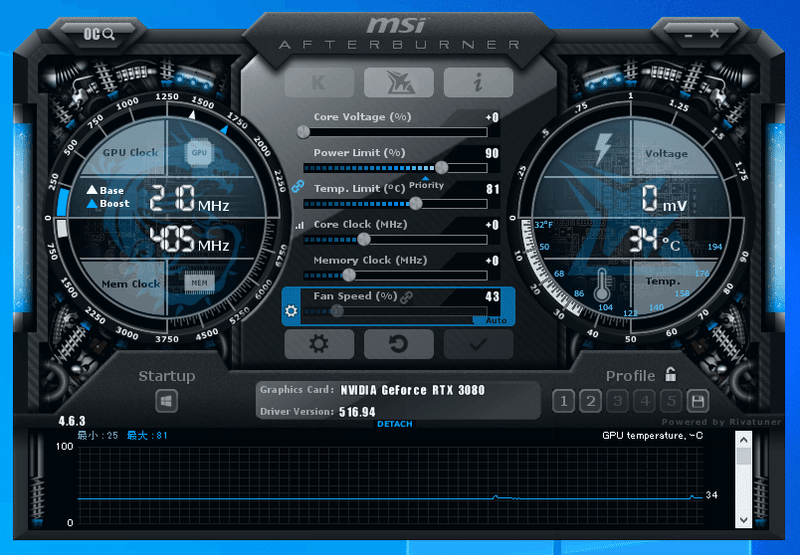The height and width of the screenshot is (555, 800).
Task: Click the 34 °C temperature readout
Action: coord(654,240)
